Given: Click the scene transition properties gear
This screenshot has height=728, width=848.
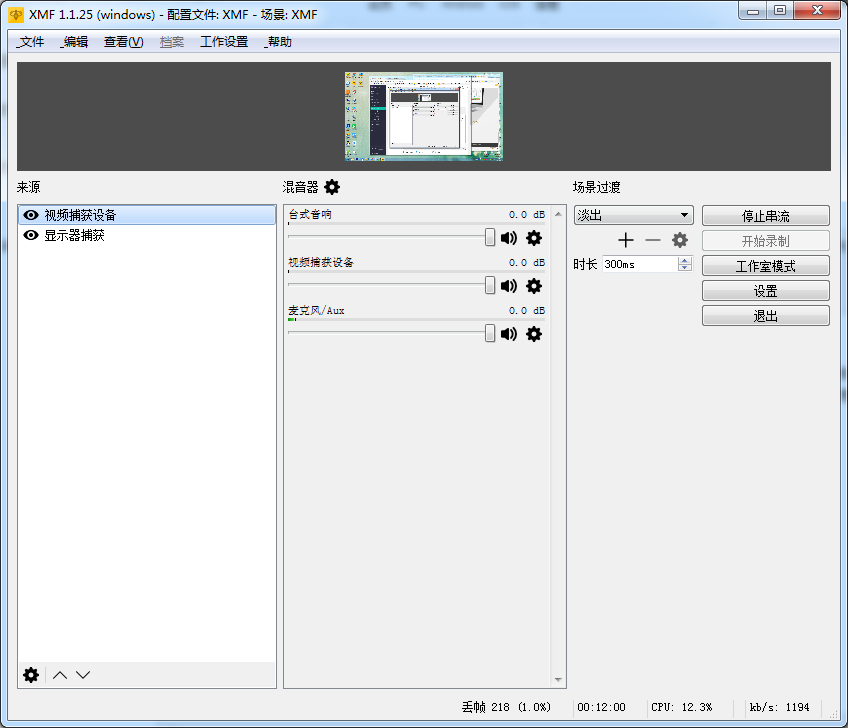Looking at the screenshot, I should tap(680, 240).
